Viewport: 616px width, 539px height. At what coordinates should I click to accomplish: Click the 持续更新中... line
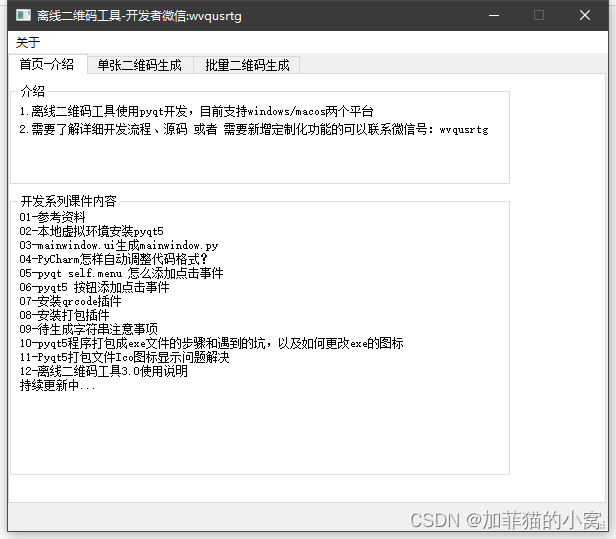tap(57, 385)
